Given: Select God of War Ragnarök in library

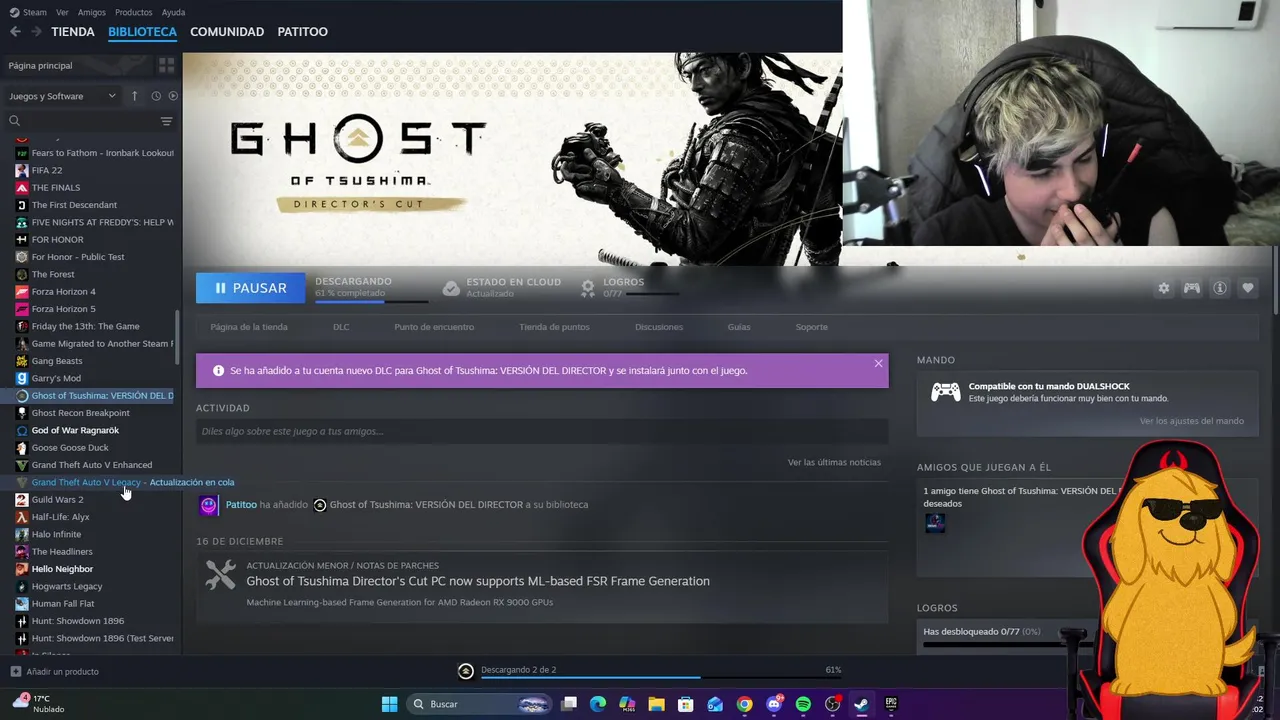Looking at the screenshot, I should (75, 430).
